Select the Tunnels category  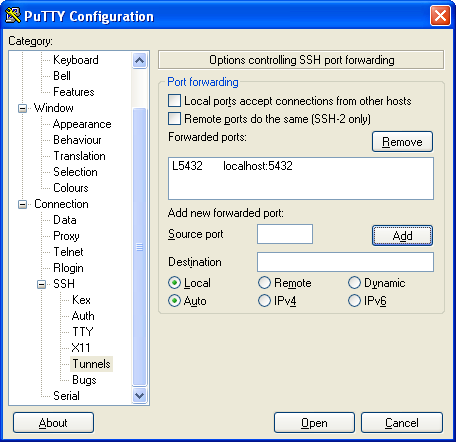[x=91, y=364]
